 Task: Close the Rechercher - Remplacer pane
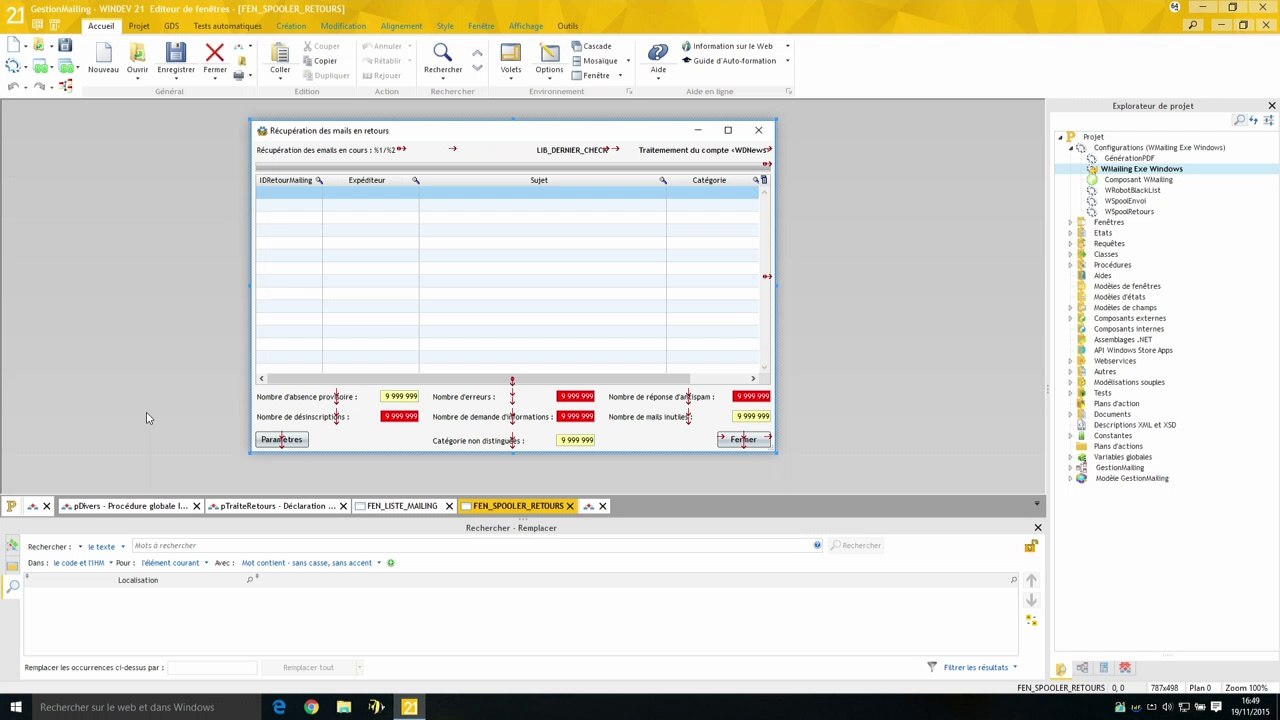pos(1037,527)
